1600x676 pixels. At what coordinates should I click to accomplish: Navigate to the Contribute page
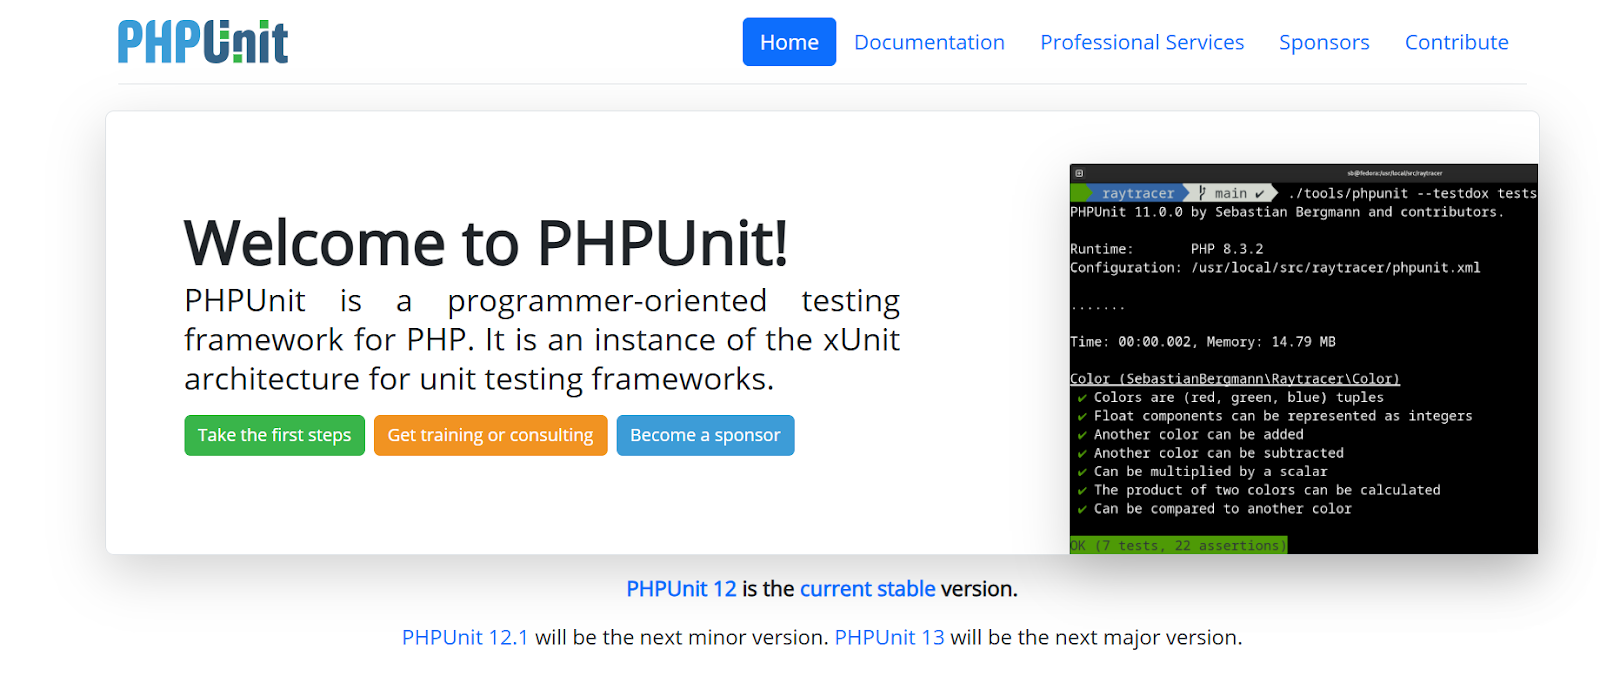(1456, 42)
